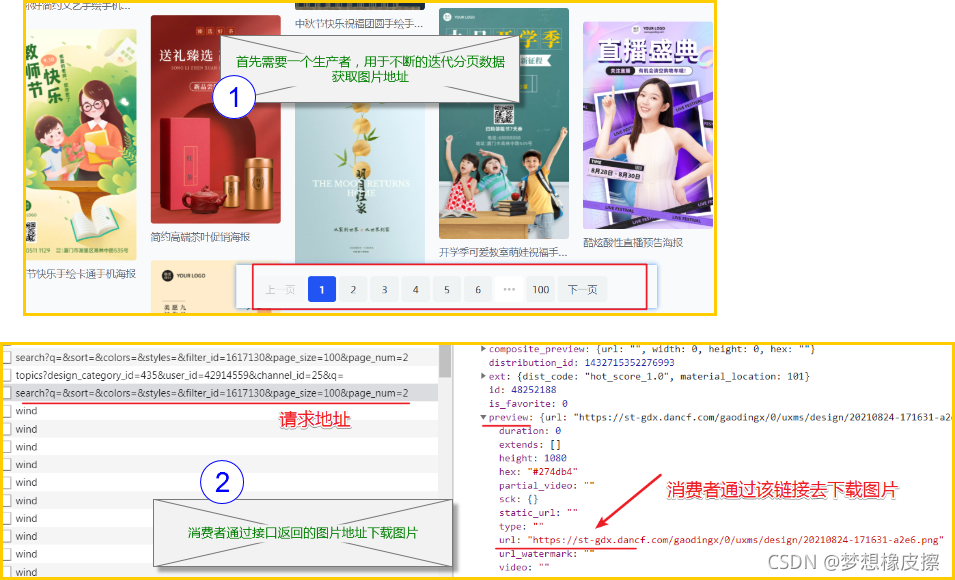This screenshot has height=580, width=955.
Task: Go to page 6 in pagination
Action: (x=478, y=289)
